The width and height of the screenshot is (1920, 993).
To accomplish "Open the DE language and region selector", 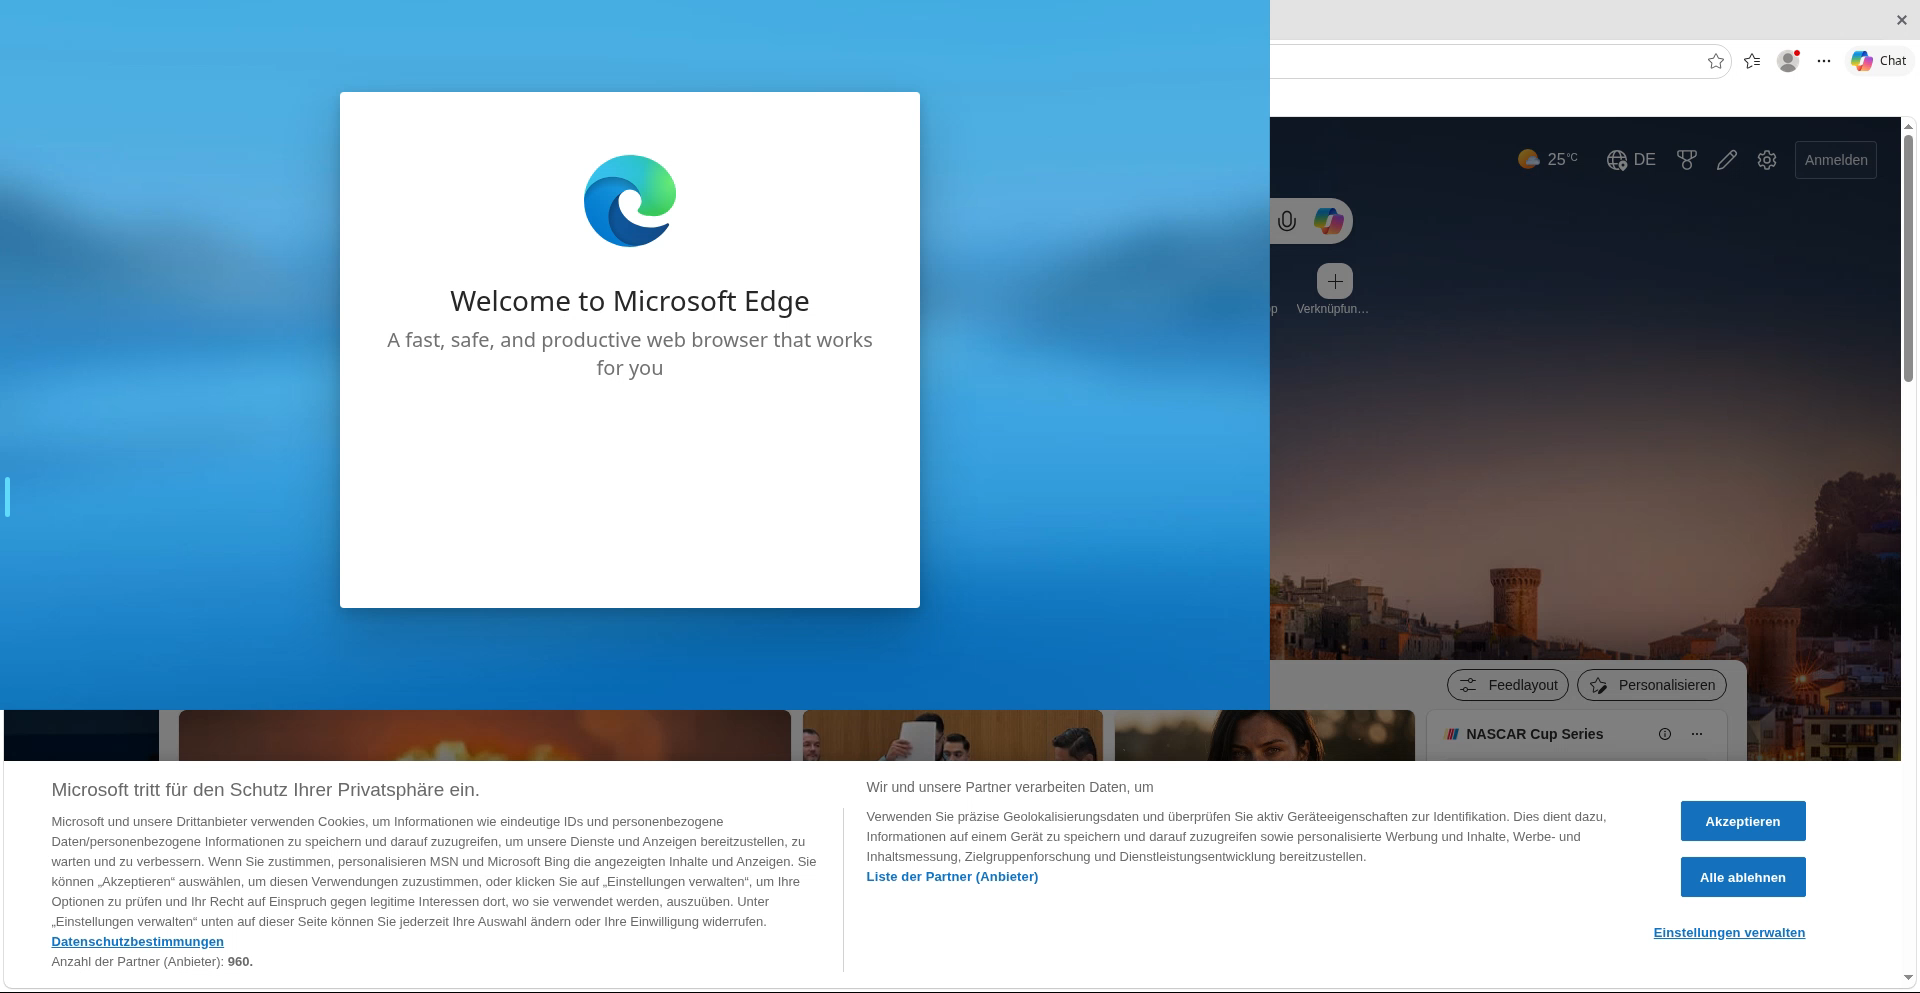I will (1631, 160).
